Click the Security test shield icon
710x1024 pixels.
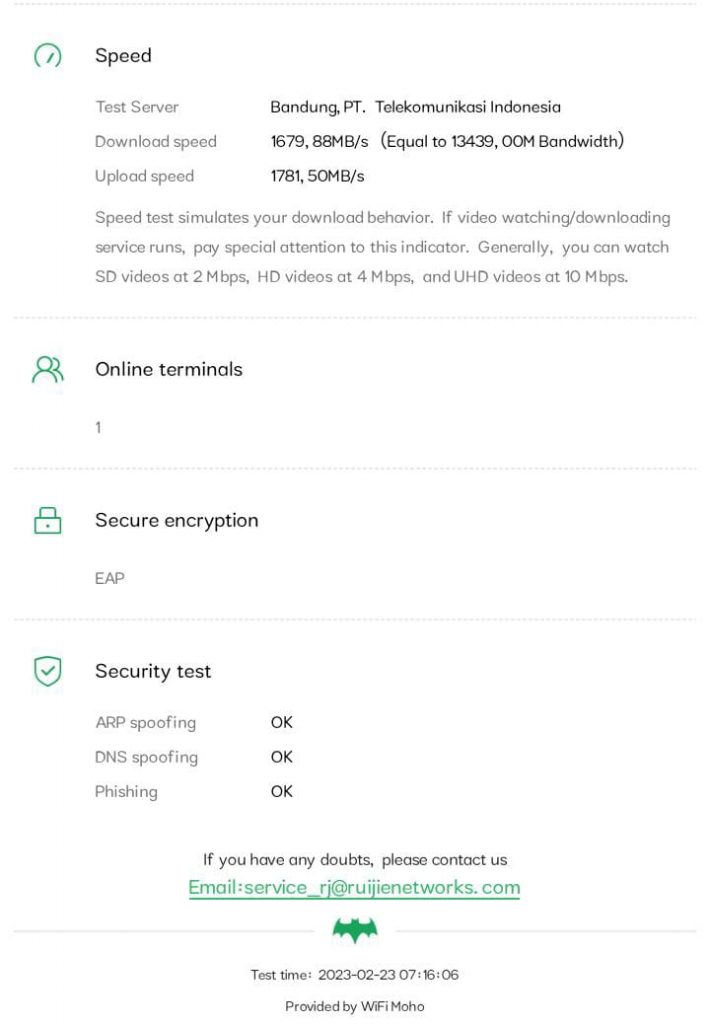coord(47,671)
